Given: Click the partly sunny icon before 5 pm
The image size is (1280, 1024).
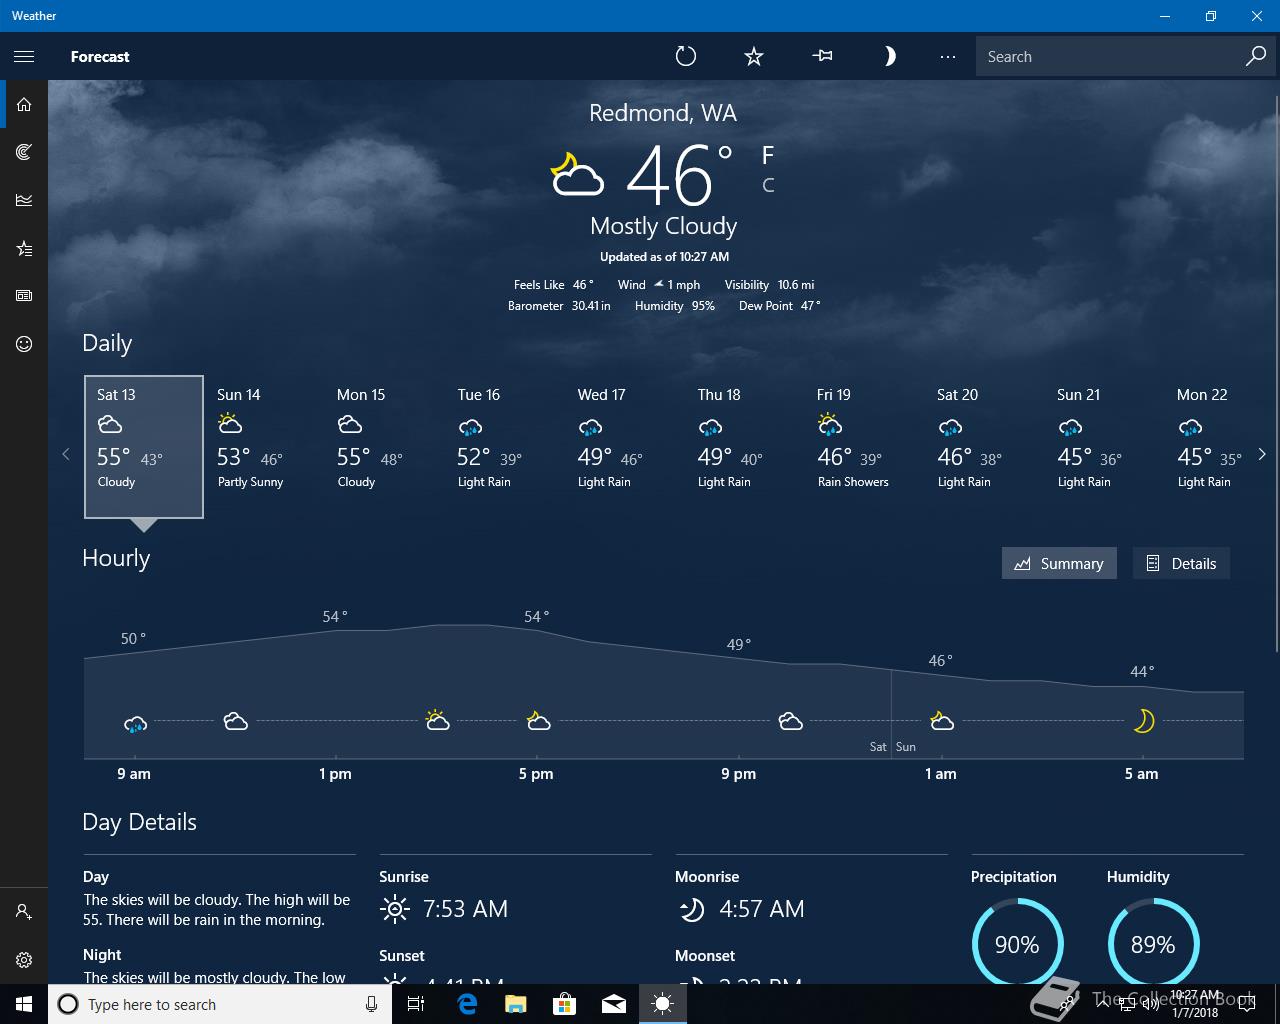Looking at the screenshot, I should pos(437,720).
